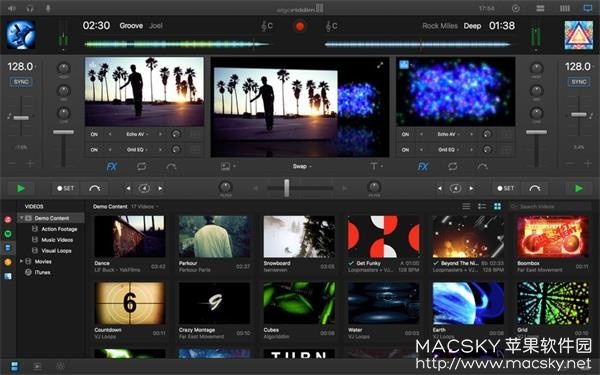Open the right deck FX panel
600x375 pixels.
[x=423, y=166]
